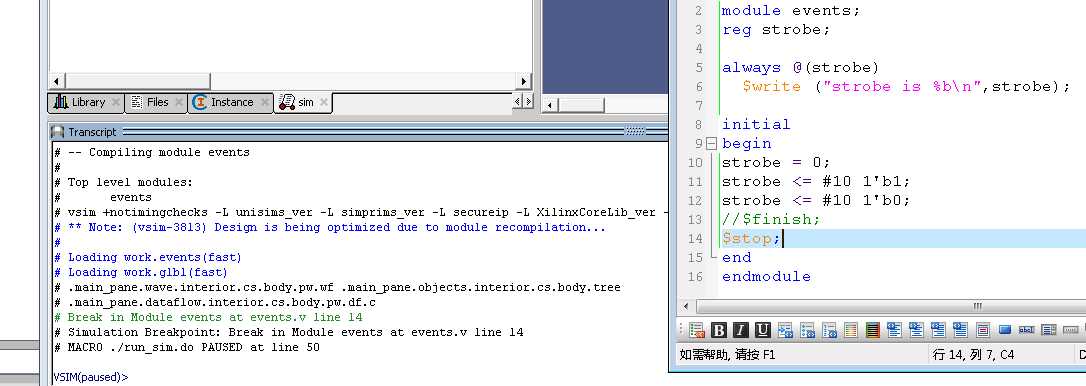Click the workspace horizontal scrollbar thumb
This screenshot has width=1086, height=386.
click(x=138, y=81)
